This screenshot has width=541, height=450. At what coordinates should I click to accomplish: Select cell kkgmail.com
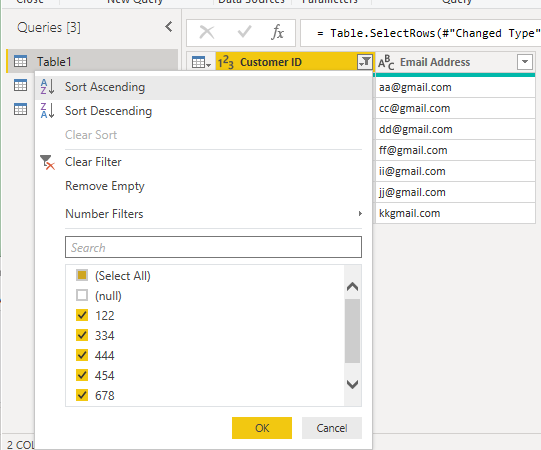click(455, 213)
